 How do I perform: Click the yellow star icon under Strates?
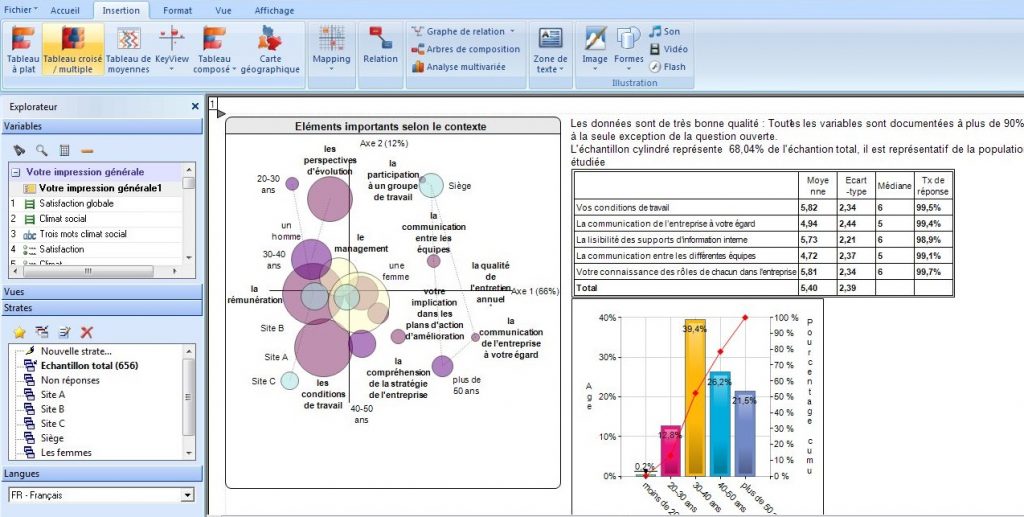coord(19,332)
